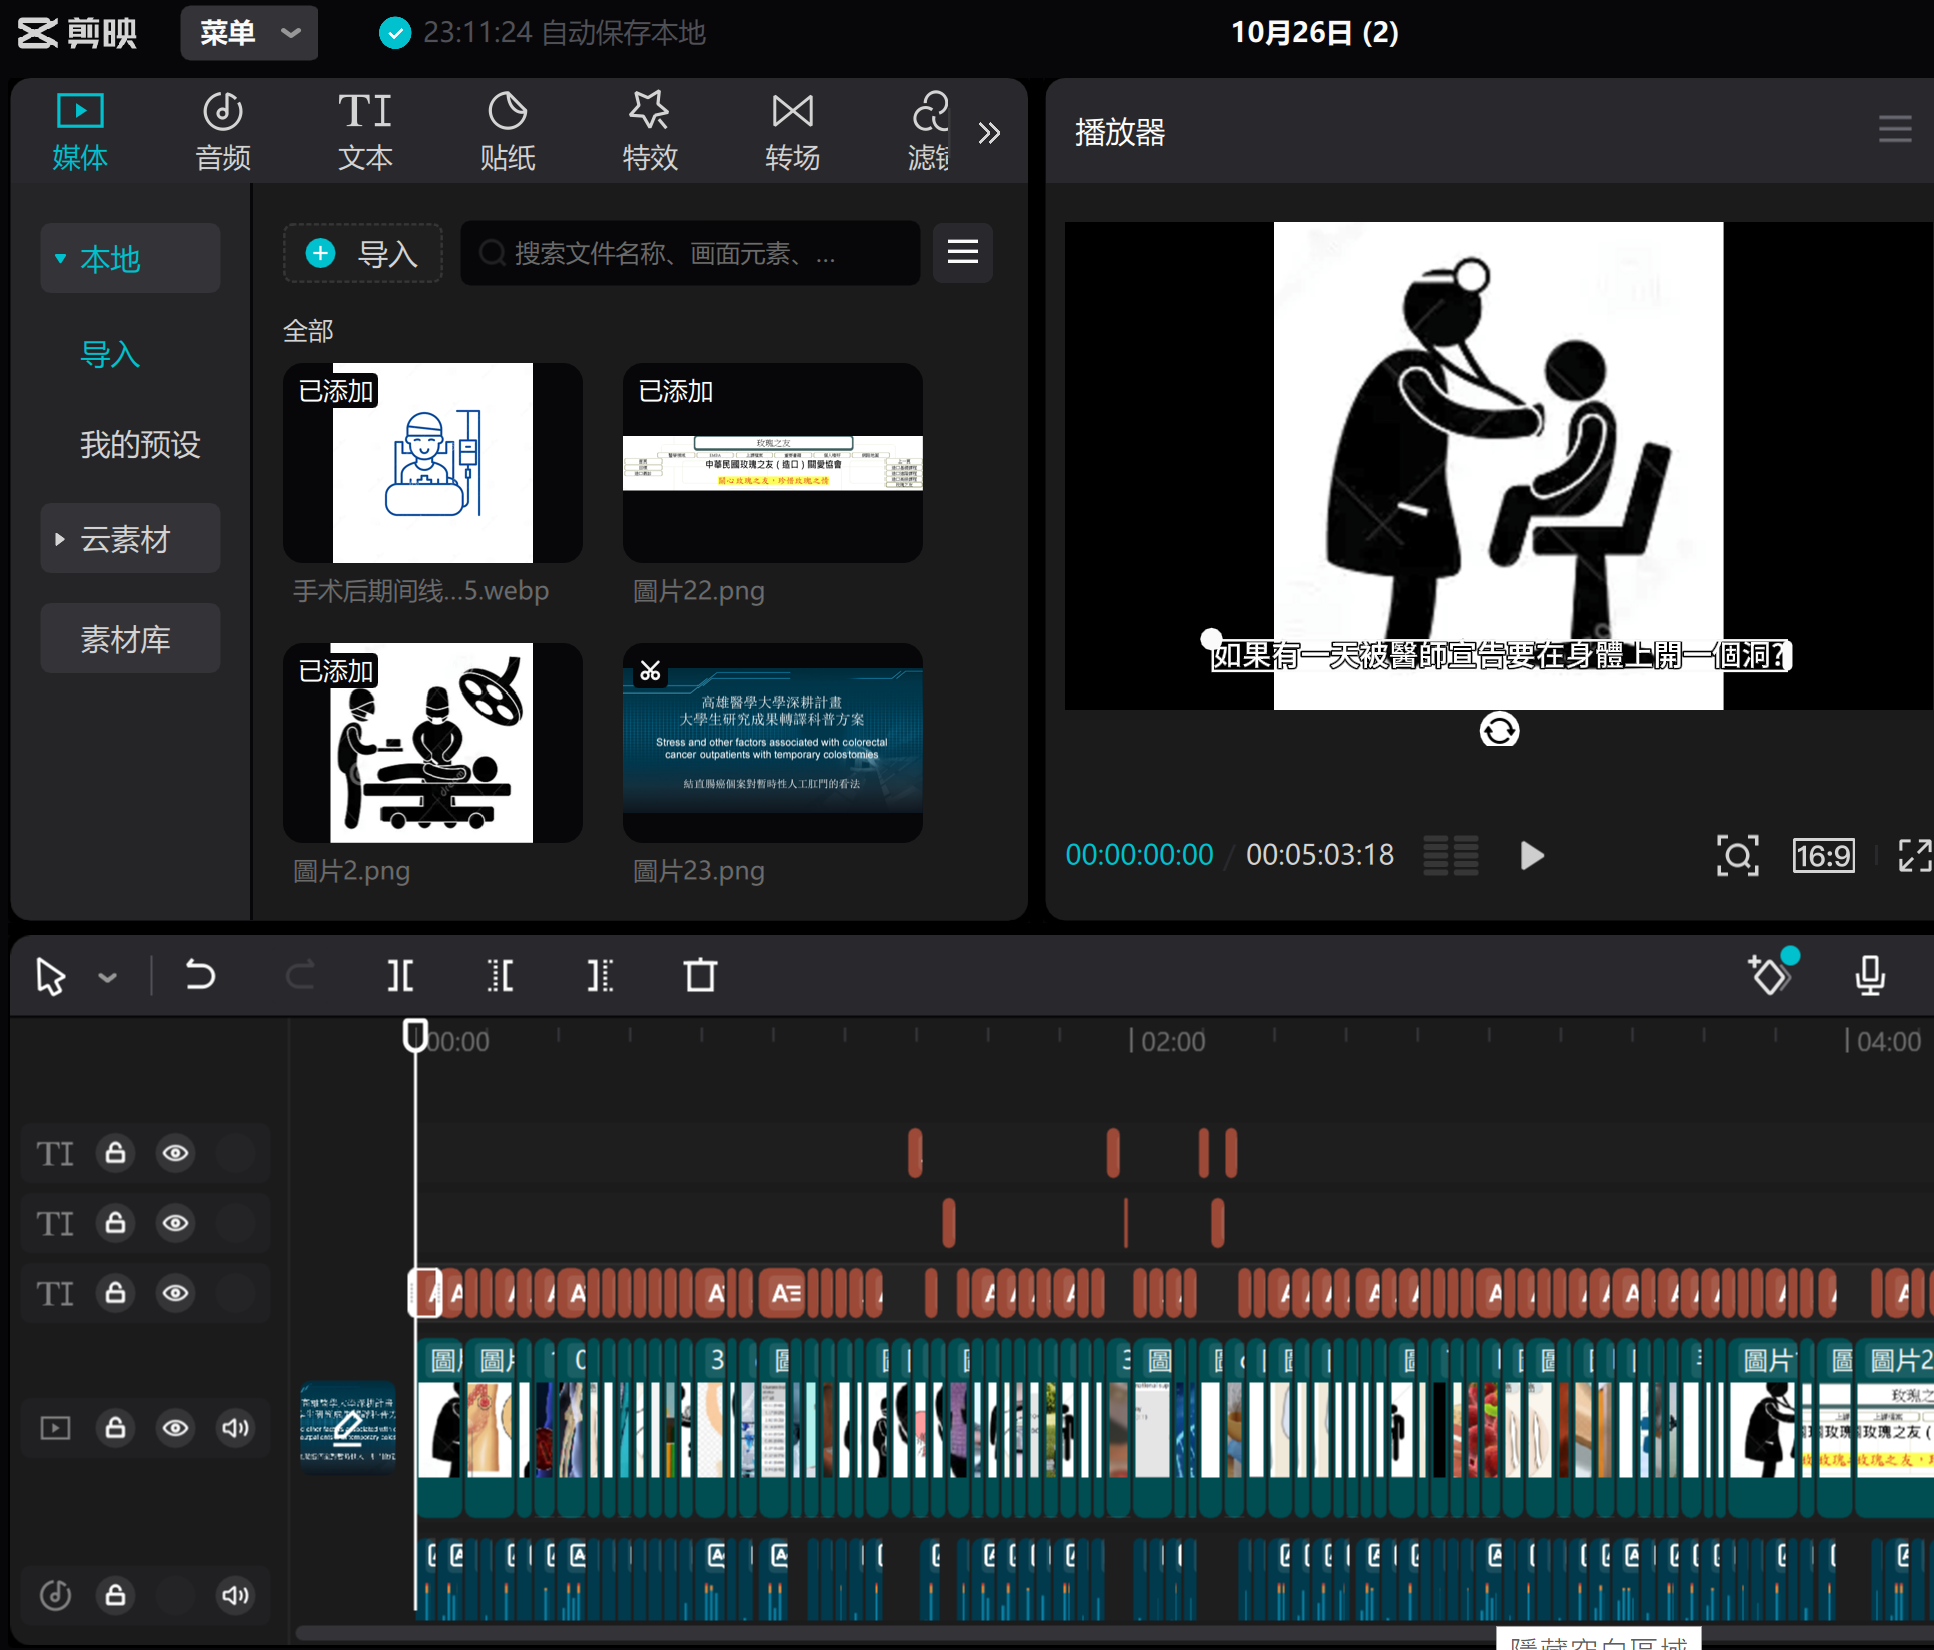Select 导入 in the sidebar

[x=110, y=354]
